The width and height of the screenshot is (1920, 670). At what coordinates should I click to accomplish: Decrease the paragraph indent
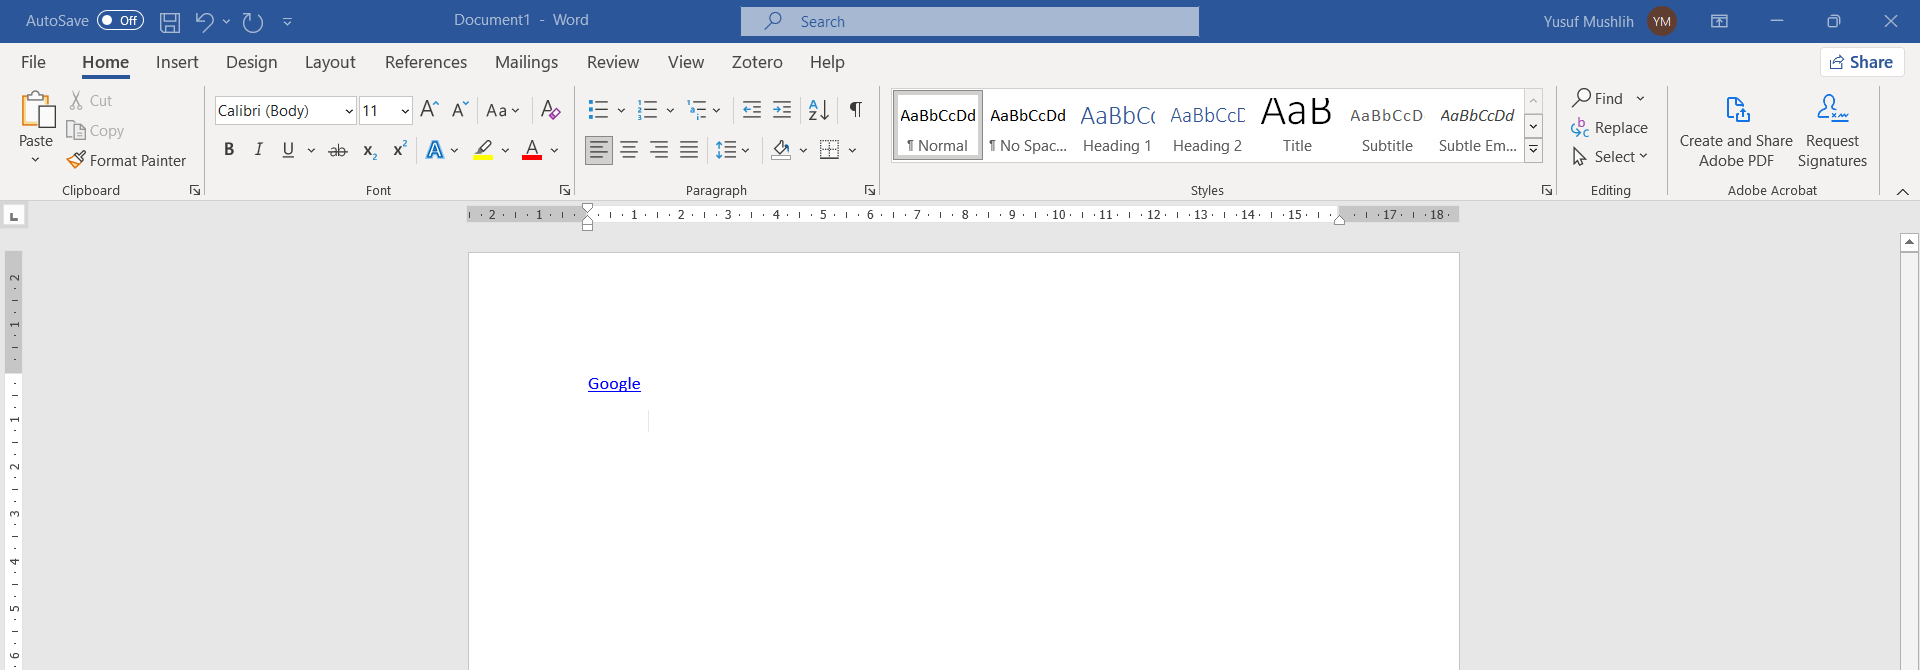coord(752,110)
